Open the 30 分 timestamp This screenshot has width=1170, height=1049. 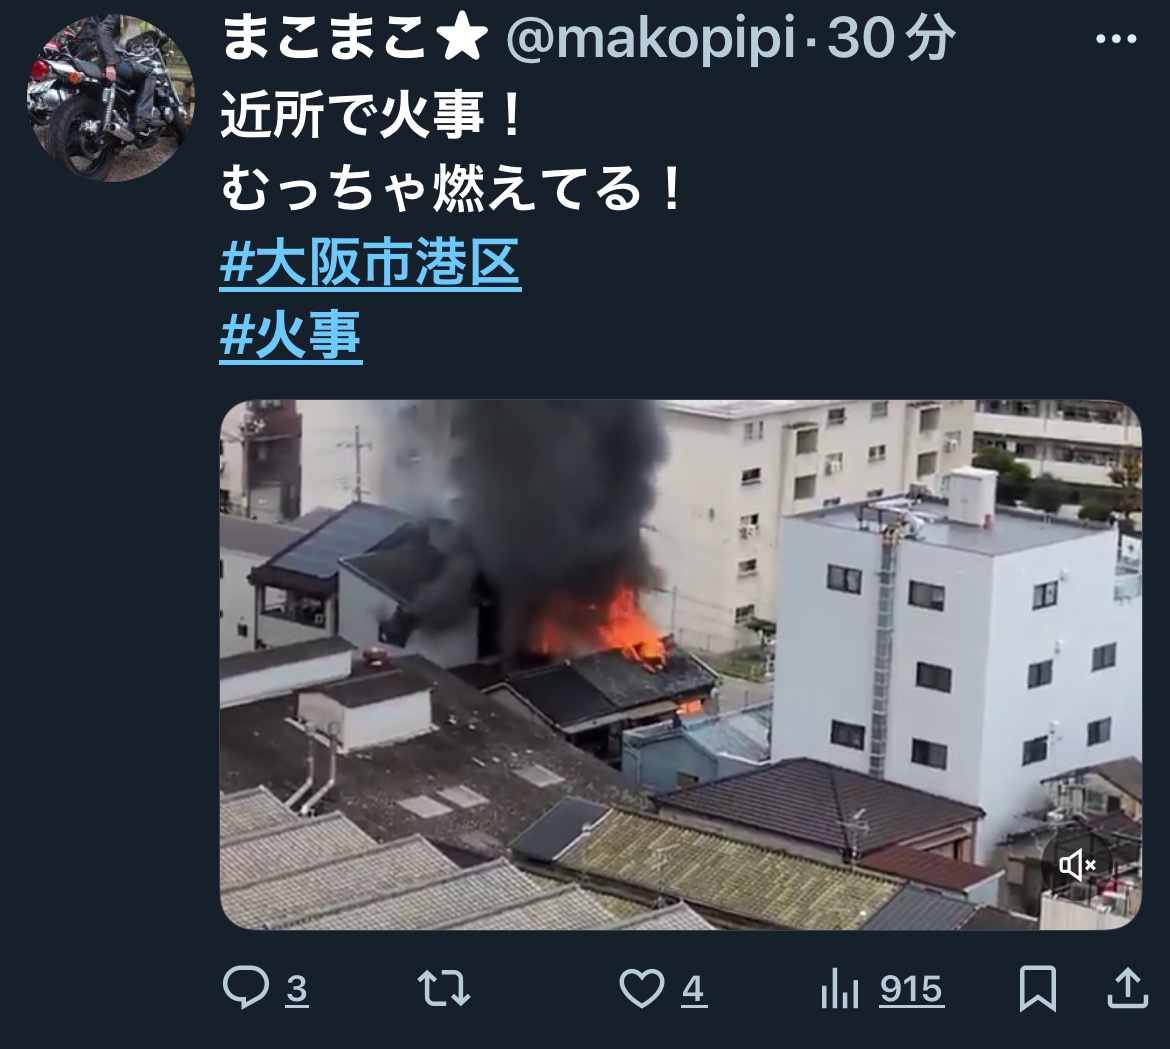coord(891,38)
